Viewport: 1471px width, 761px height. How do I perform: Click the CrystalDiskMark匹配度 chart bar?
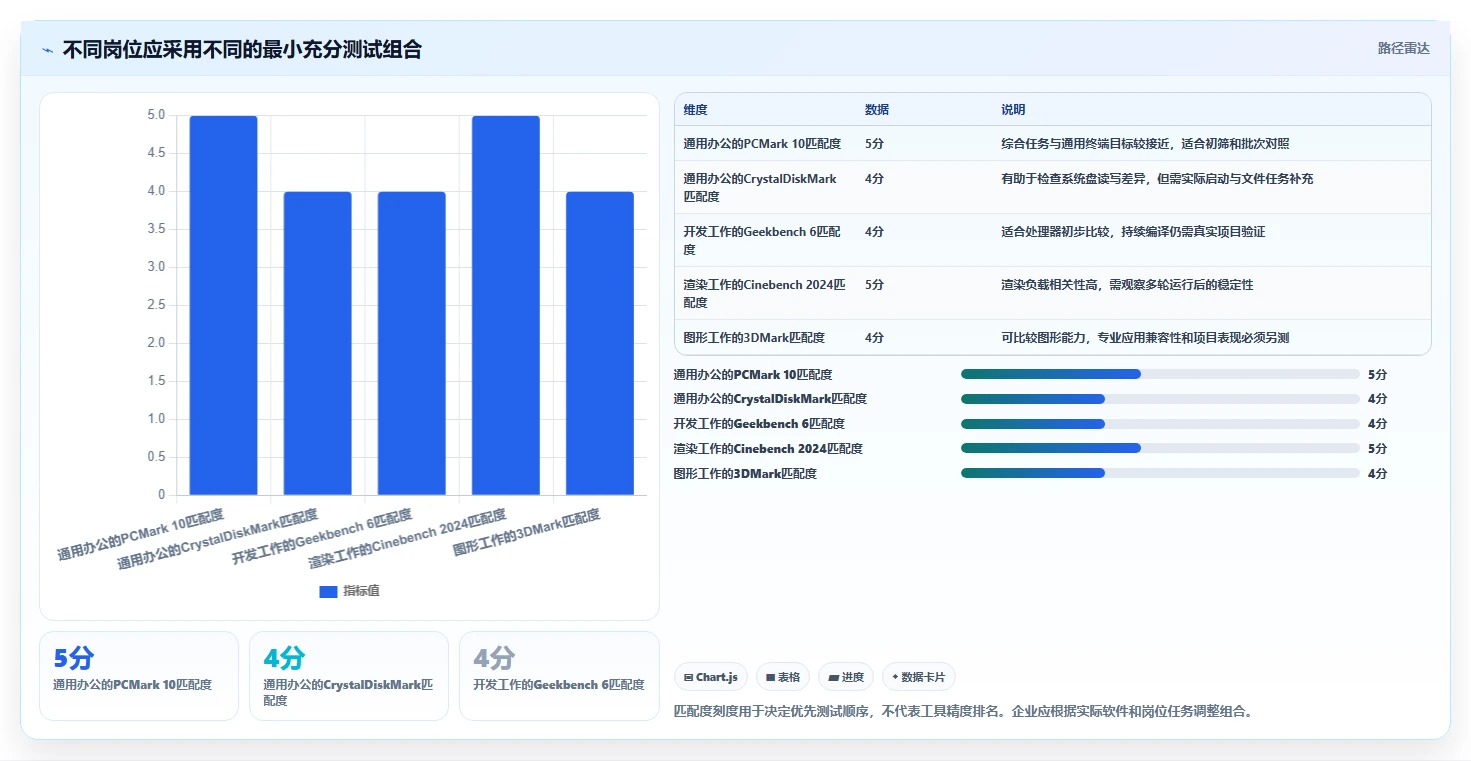coord(317,343)
